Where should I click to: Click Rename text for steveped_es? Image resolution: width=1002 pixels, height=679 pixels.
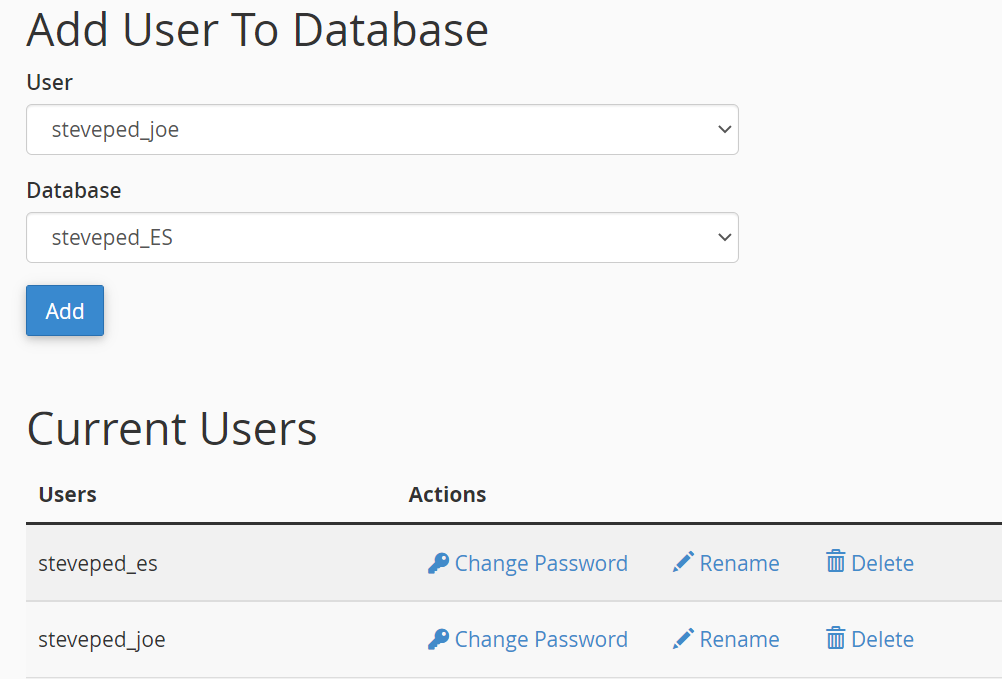tap(739, 564)
